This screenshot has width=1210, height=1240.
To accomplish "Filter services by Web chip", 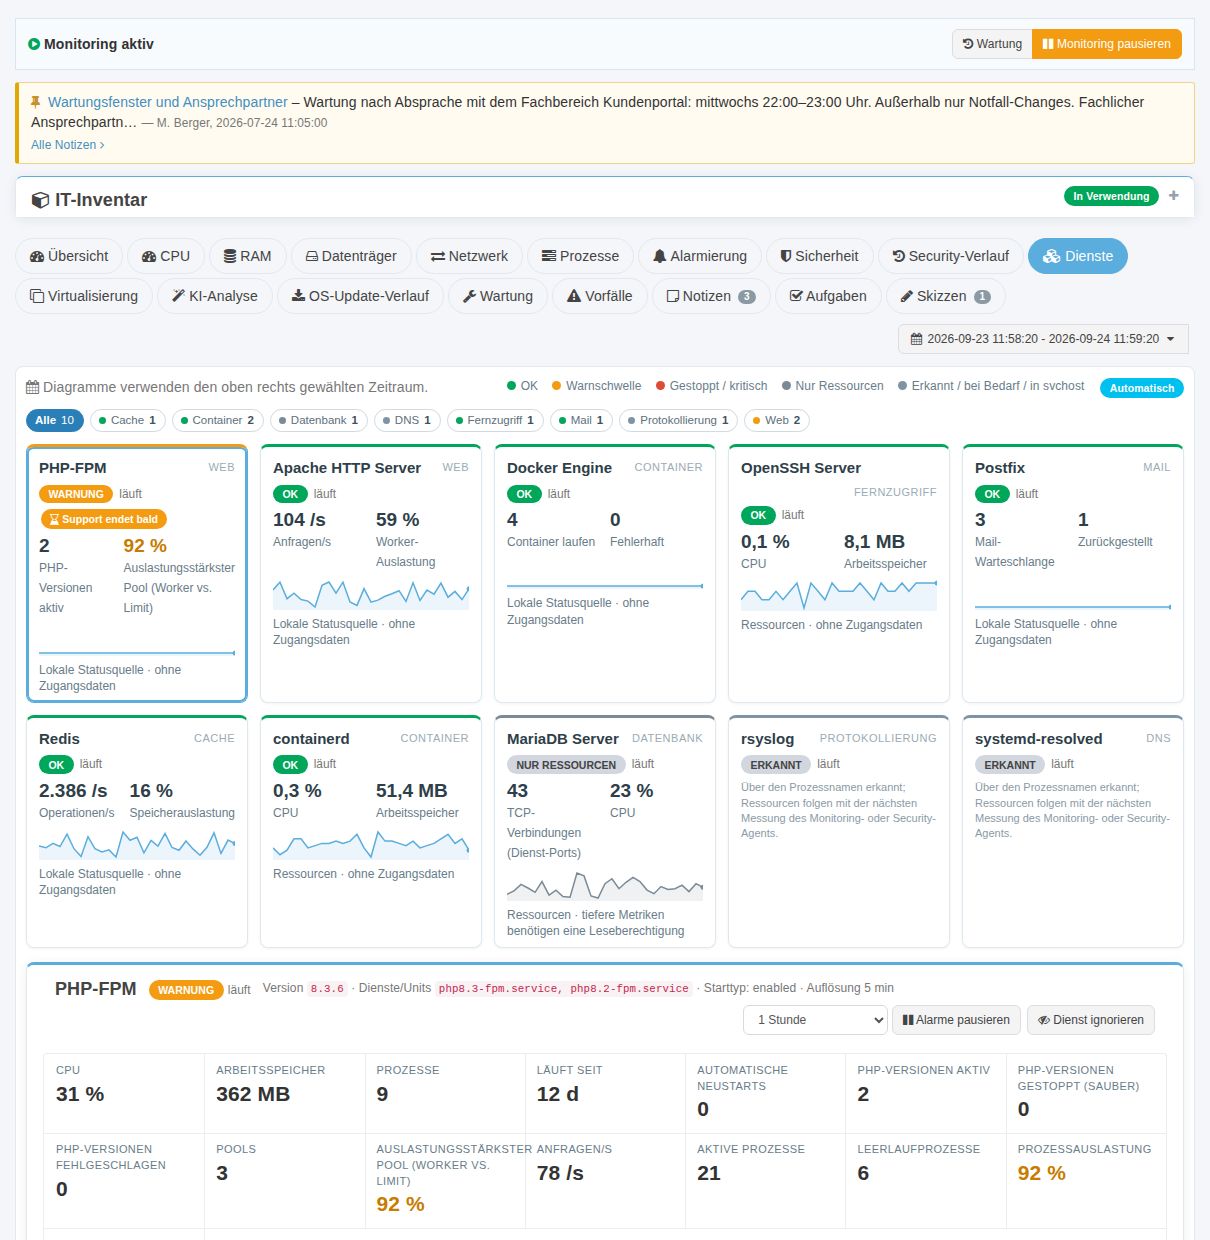I will [x=777, y=420].
